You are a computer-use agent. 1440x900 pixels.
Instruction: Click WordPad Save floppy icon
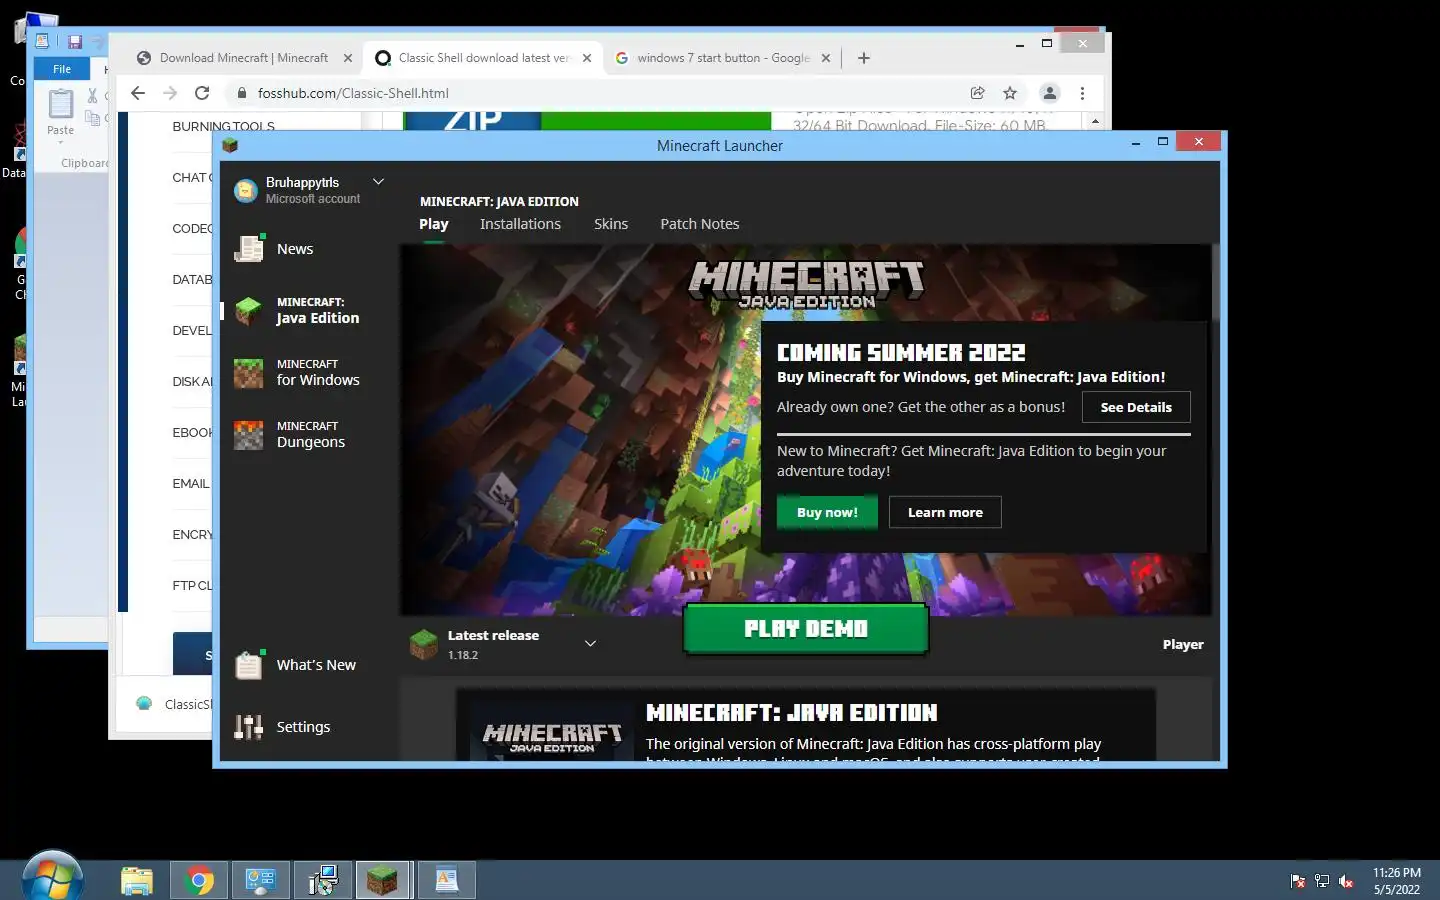pyautogui.click(x=74, y=42)
